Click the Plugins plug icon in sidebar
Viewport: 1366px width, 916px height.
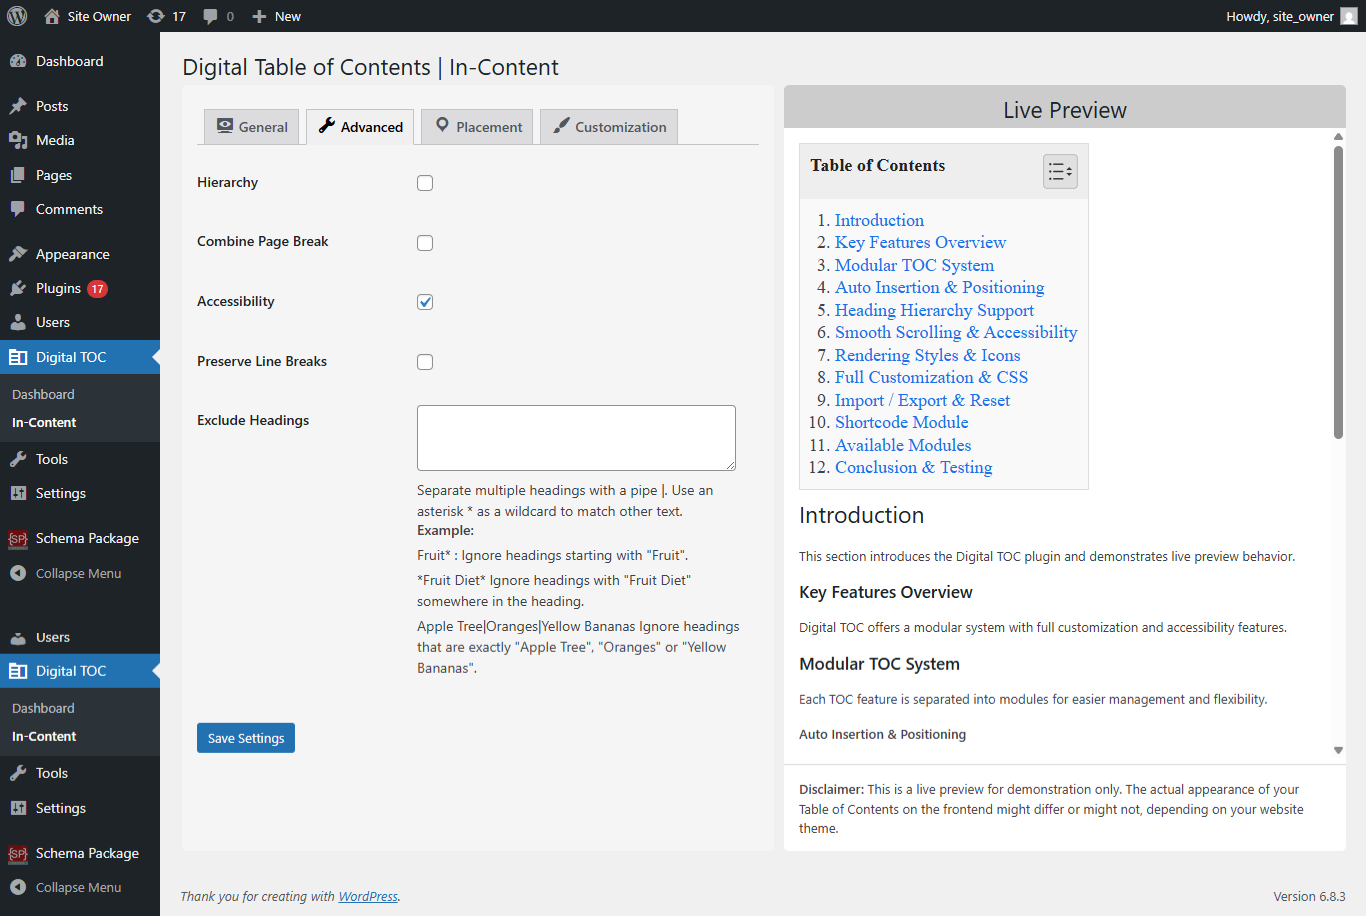(18, 288)
